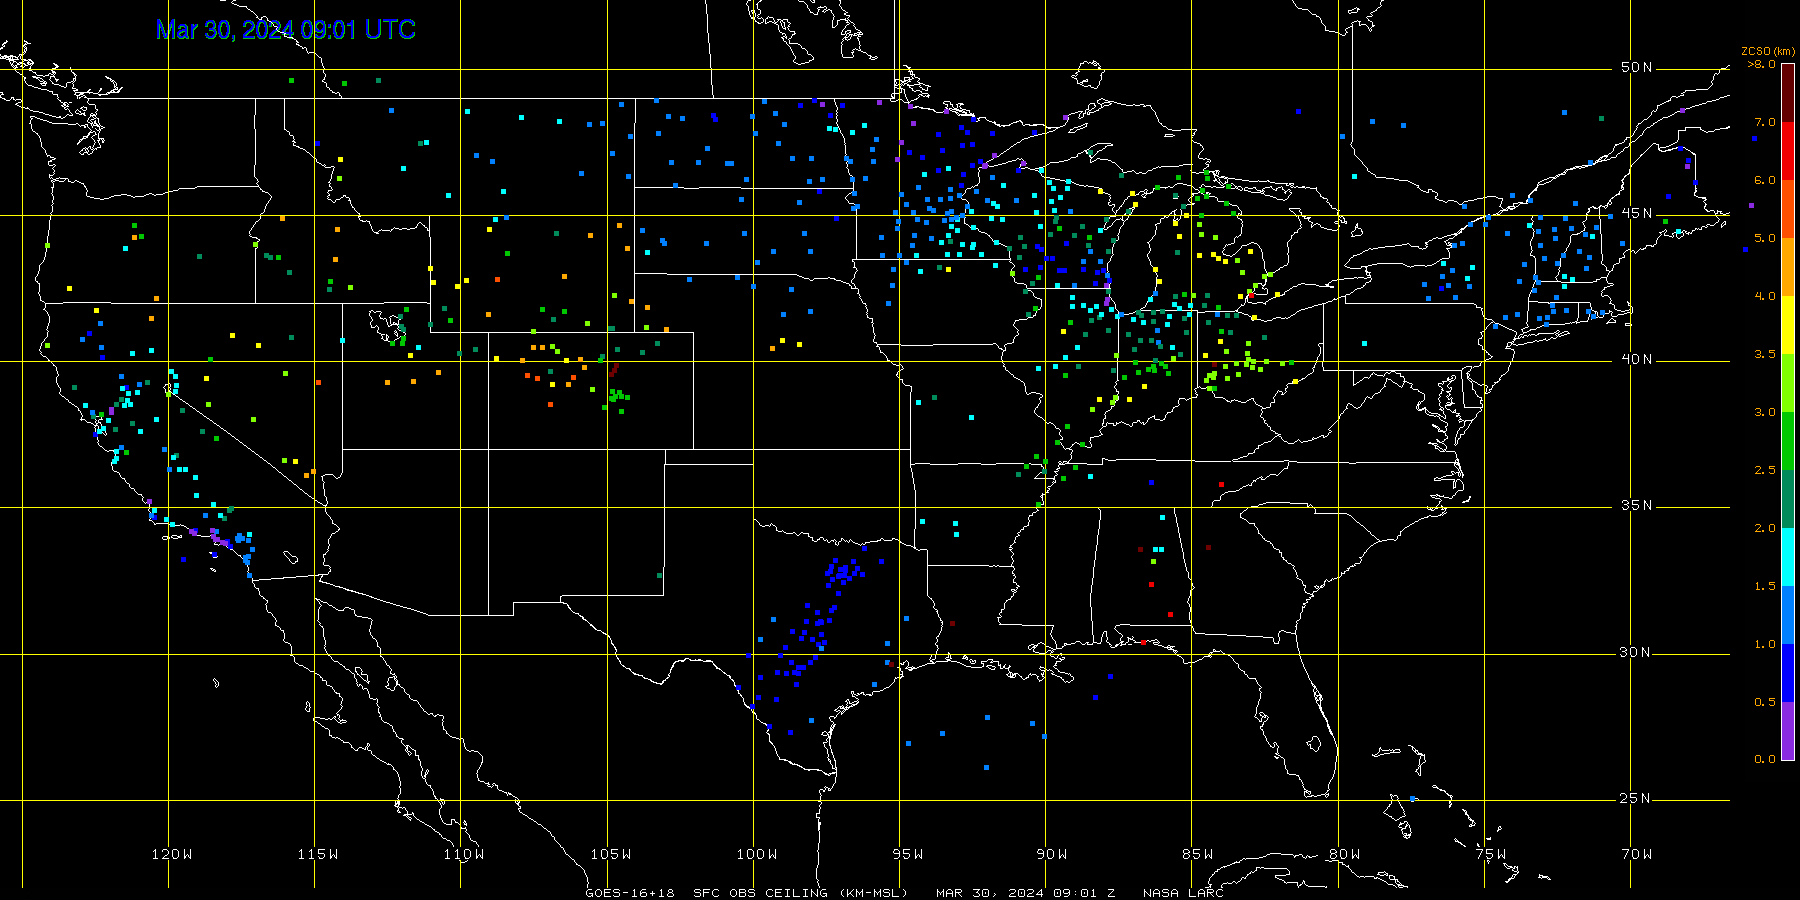Click the 75 W longitude label
Image resolution: width=1800 pixels, height=900 pixels.
[x=1490, y=854]
